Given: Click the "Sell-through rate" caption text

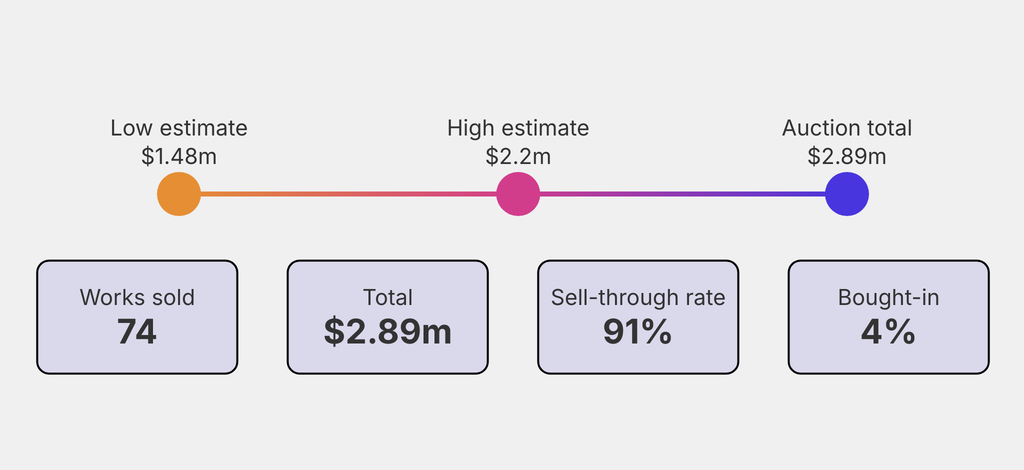Looking at the screenshot, I should coord(638,297).
